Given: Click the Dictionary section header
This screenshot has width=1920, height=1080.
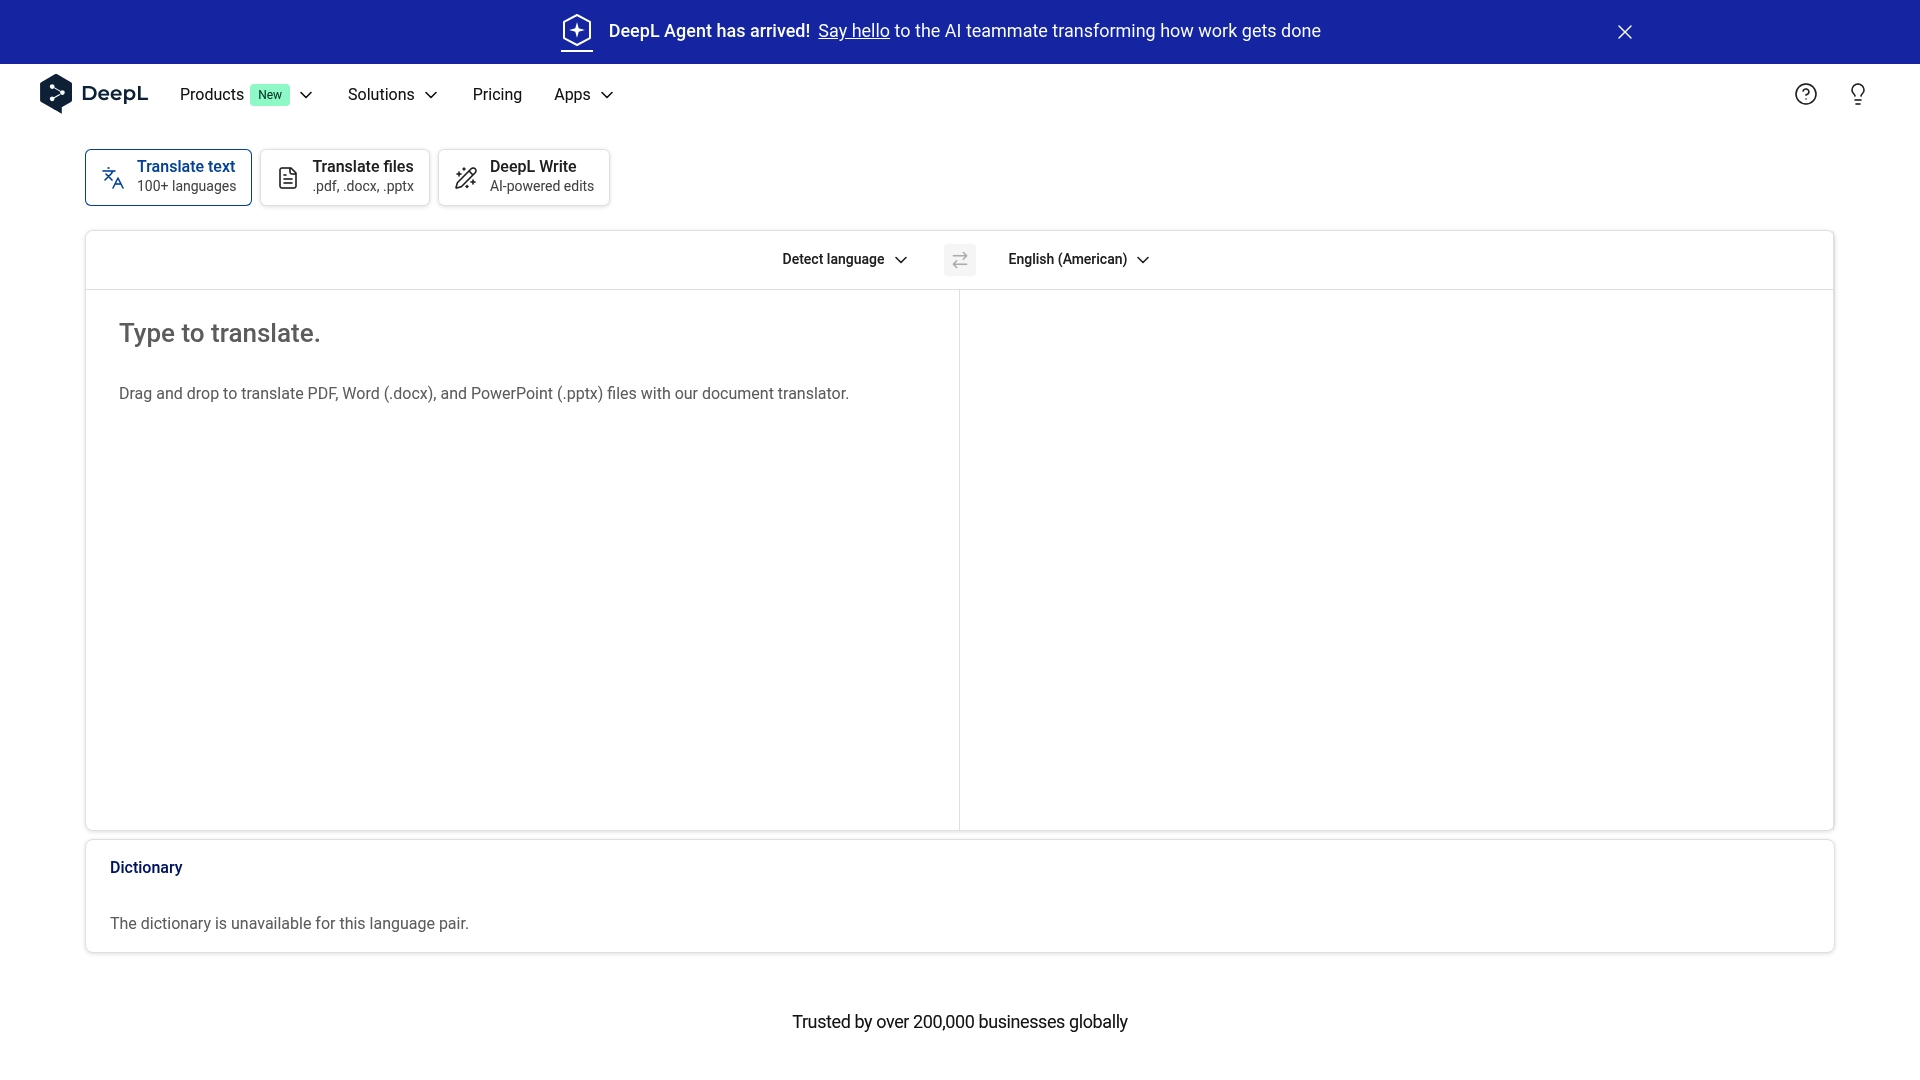Looking at the screenshot, I should [146, 867].
